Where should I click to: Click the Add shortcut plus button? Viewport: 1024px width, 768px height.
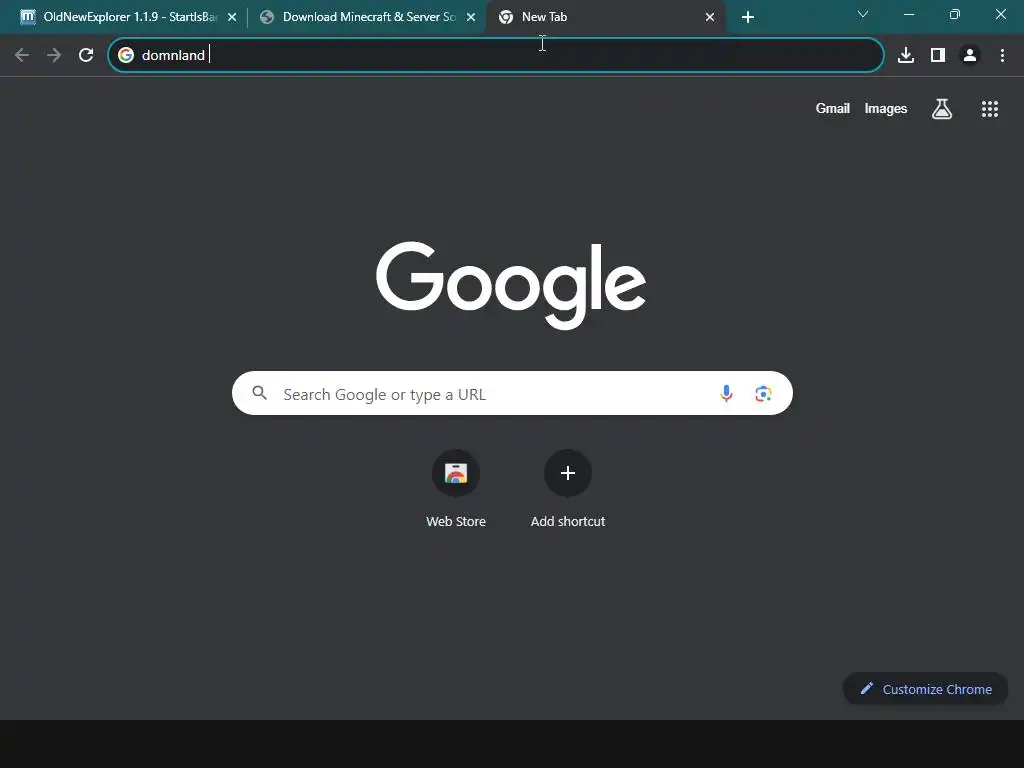[568, 473]
